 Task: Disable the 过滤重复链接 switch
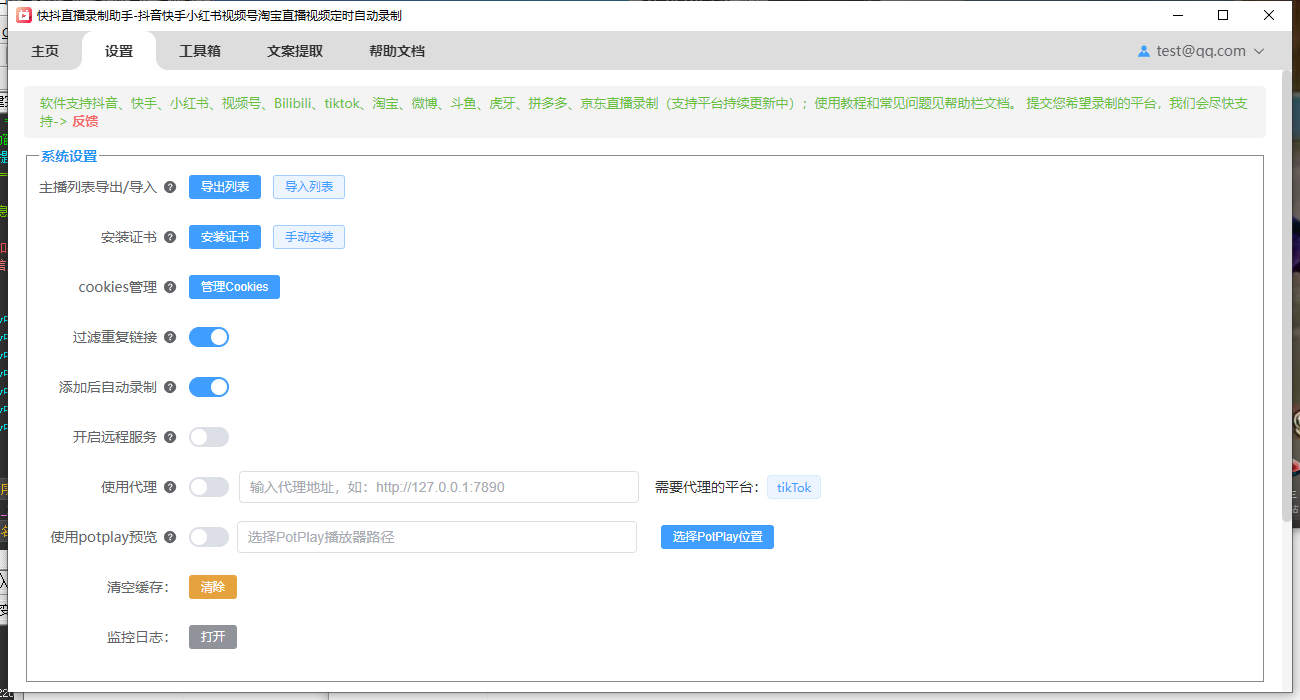click(x=209, y=337)
